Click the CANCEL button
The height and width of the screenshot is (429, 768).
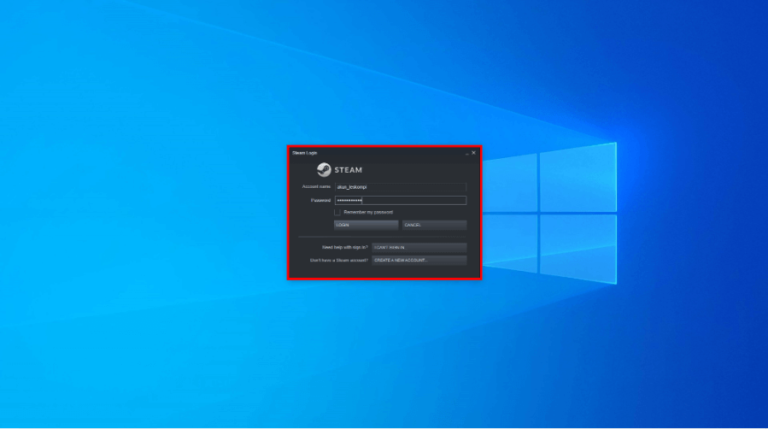click(434, 225)
